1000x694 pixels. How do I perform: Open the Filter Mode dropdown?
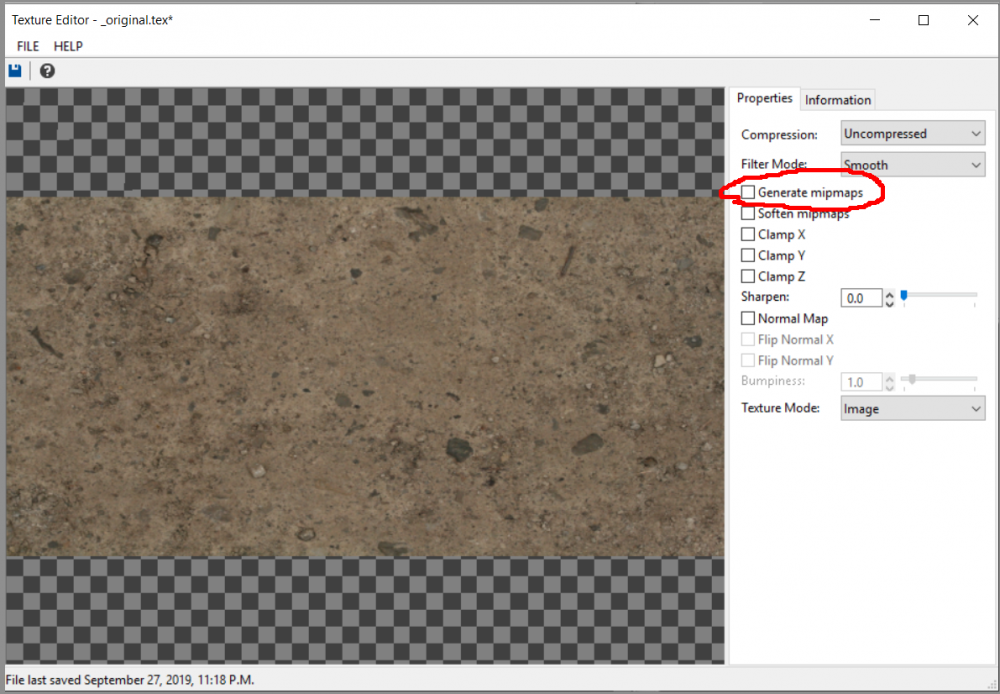911,164
